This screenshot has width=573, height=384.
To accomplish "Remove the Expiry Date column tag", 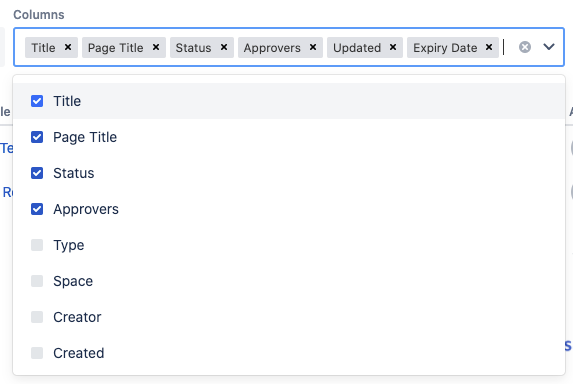I will coord(489,47).
